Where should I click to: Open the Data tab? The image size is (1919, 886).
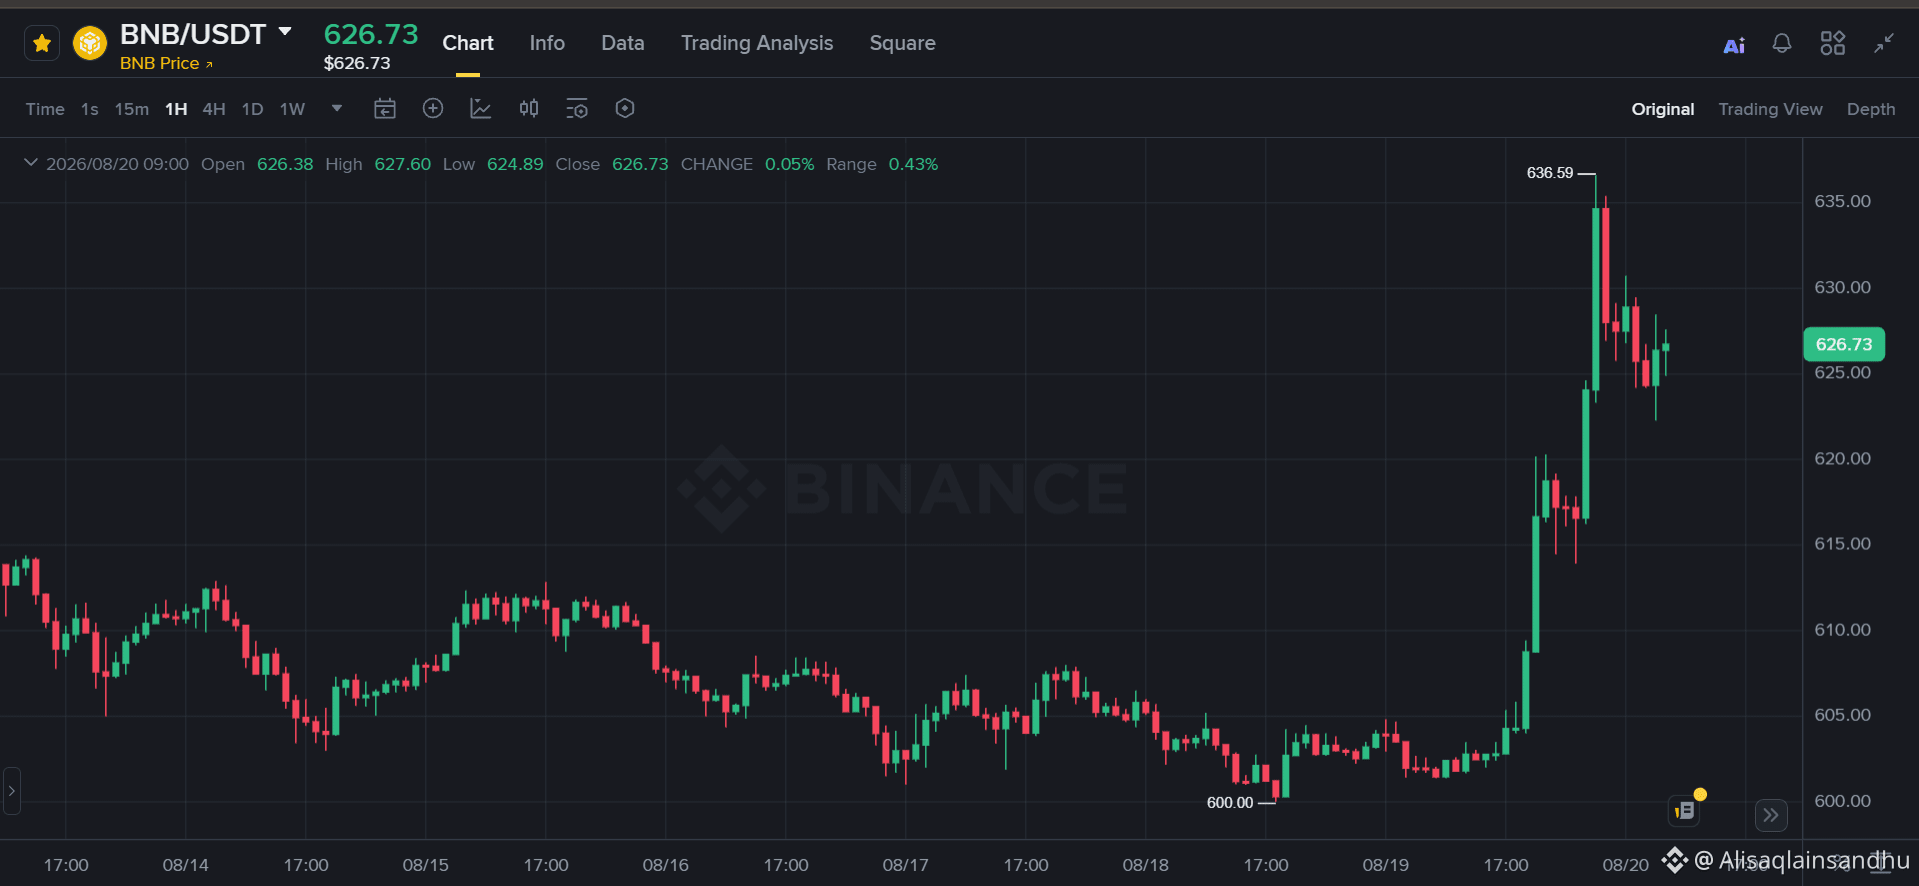click(623, 43)
